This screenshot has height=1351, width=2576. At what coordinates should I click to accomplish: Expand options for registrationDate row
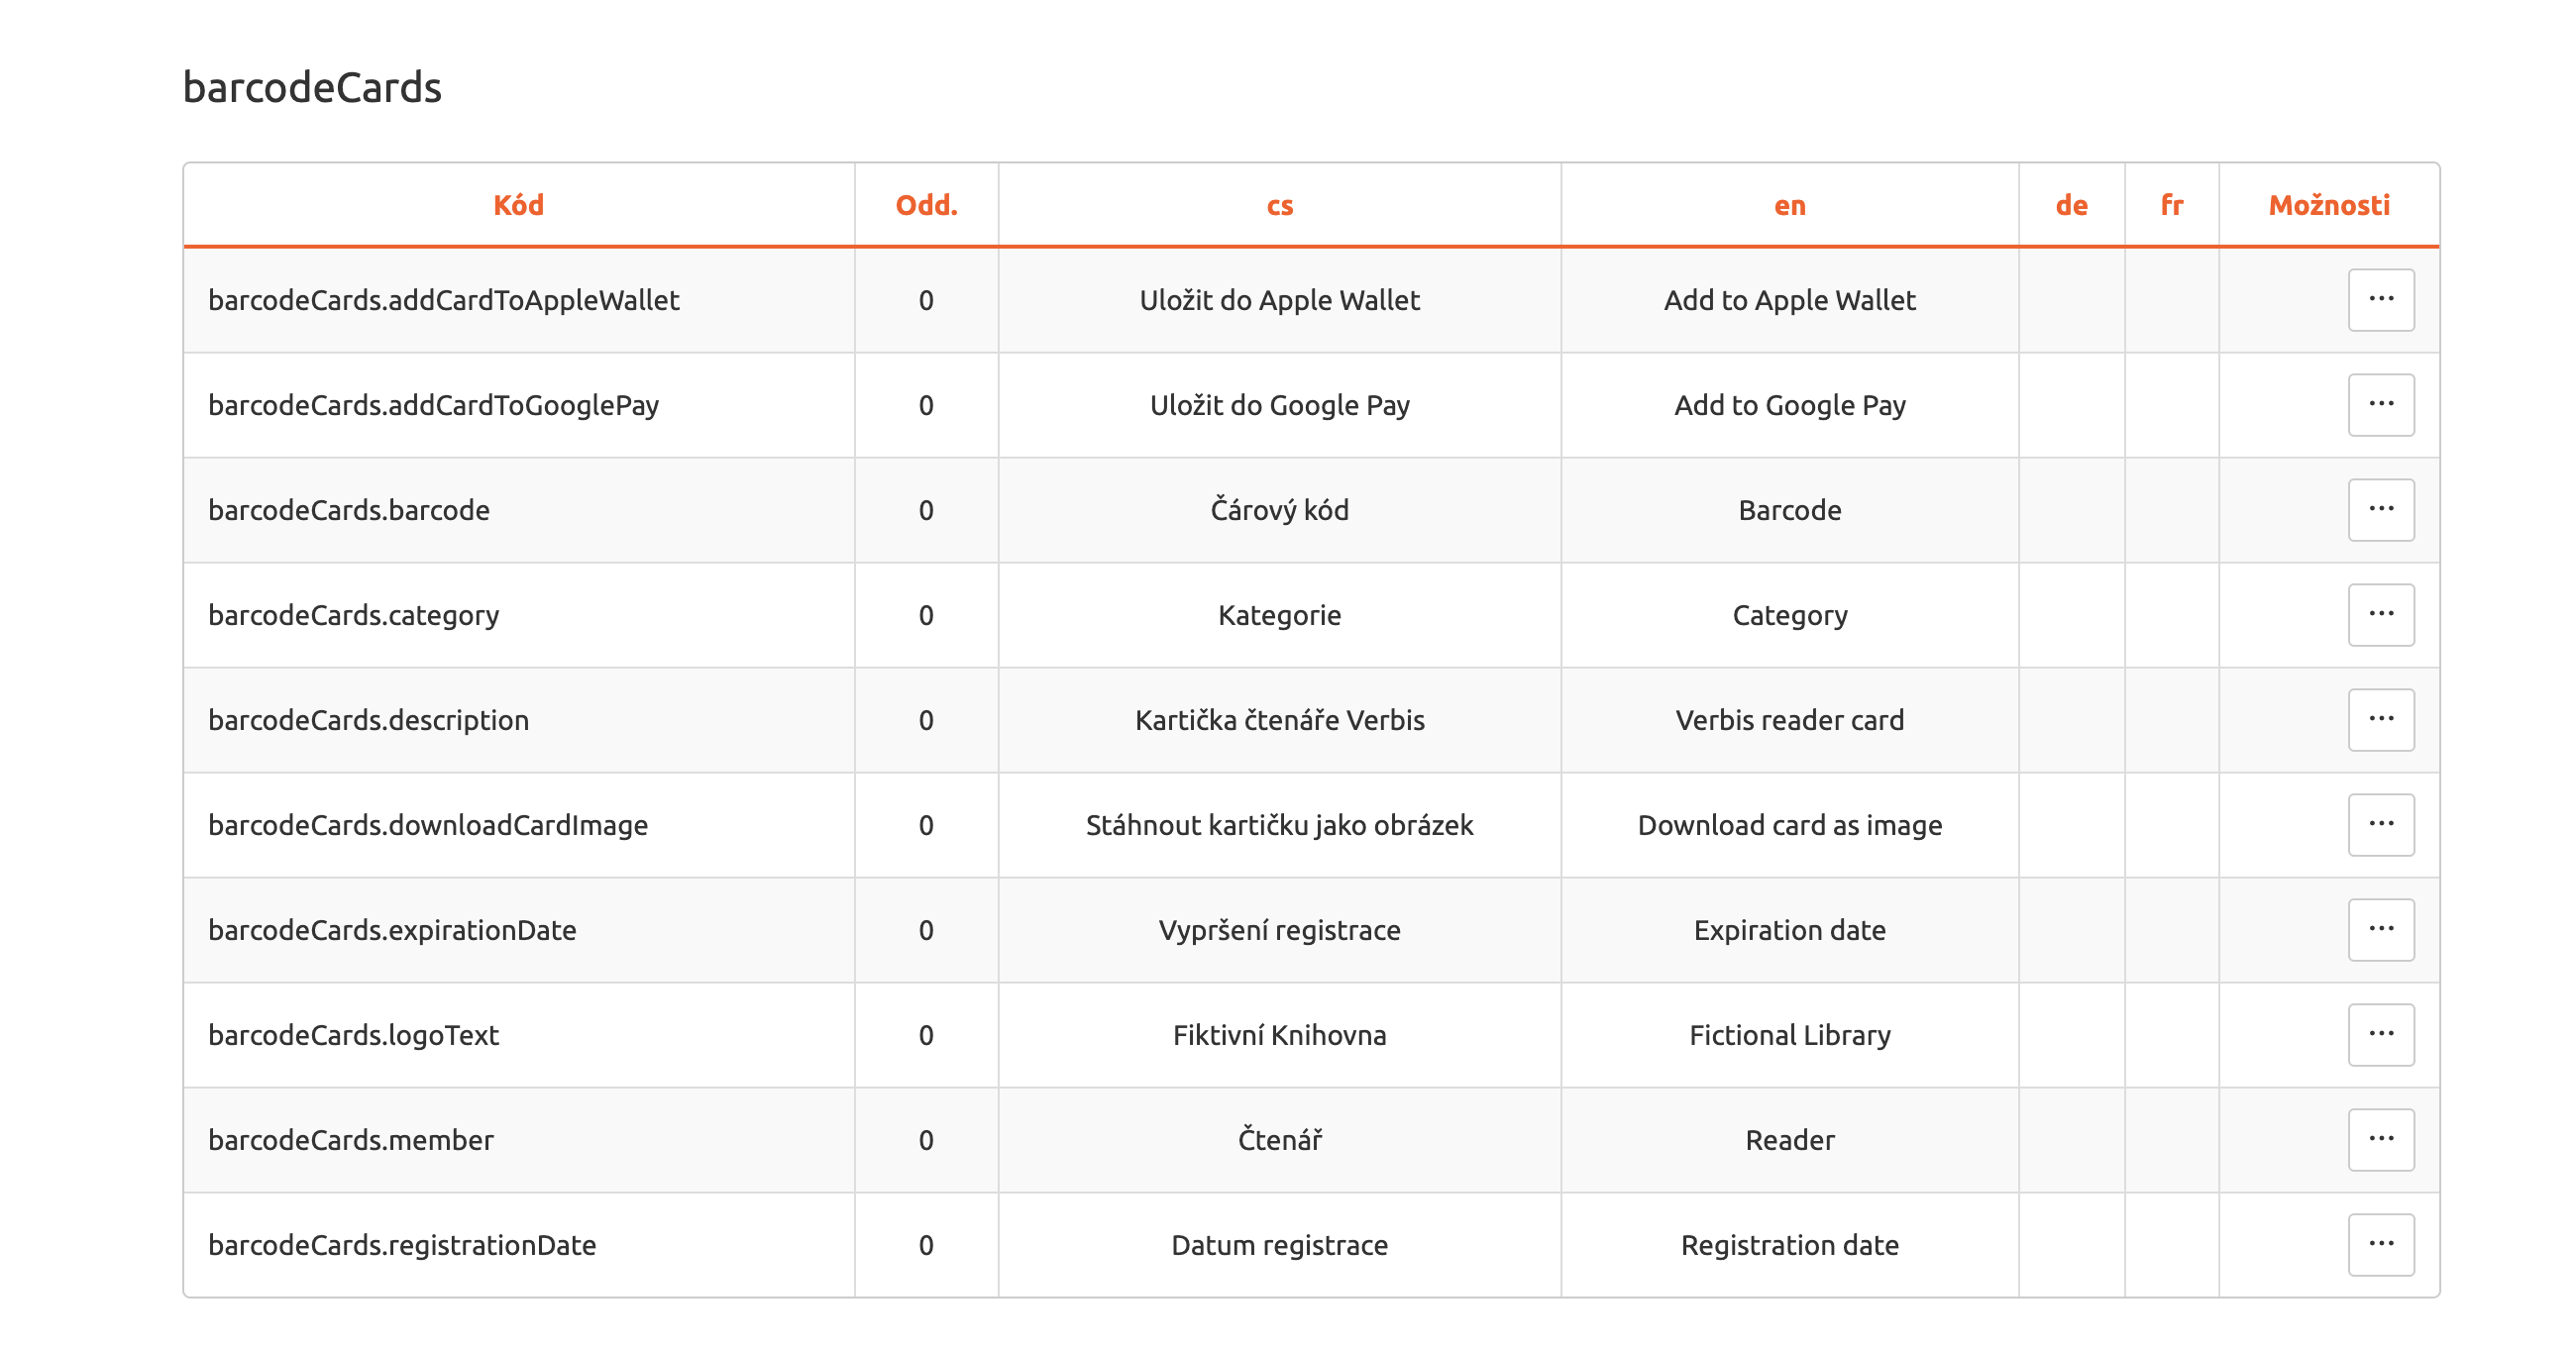pyautogui.click(x=2380, y=1245)
